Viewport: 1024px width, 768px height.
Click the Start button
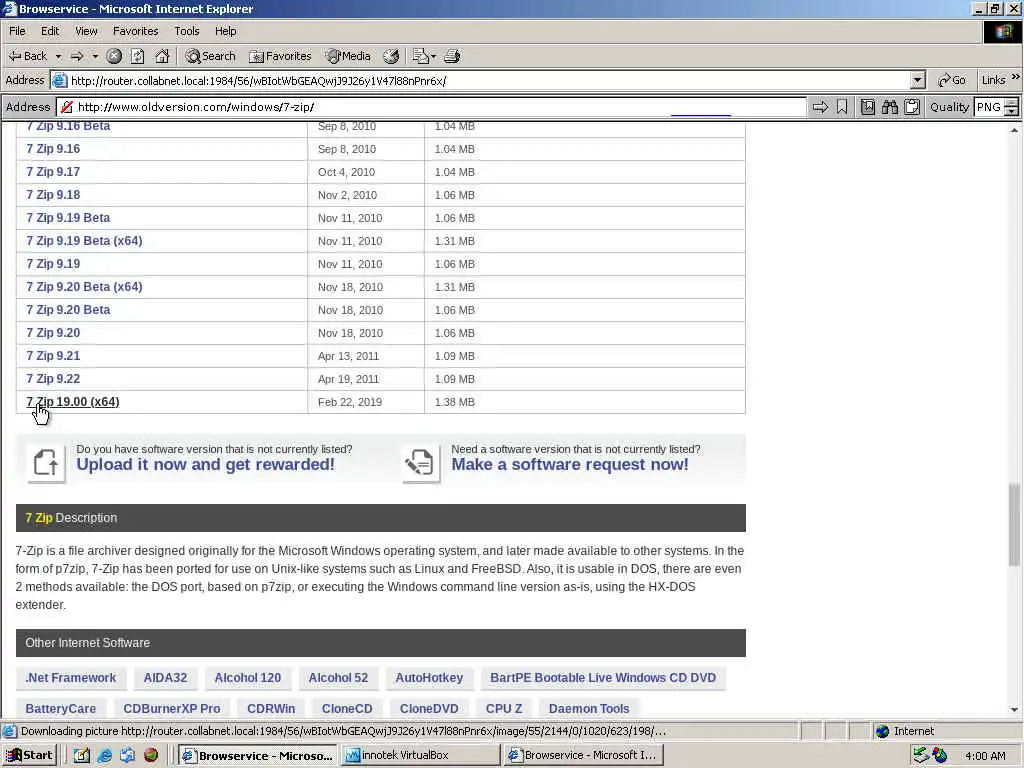(x=29, y=755)
